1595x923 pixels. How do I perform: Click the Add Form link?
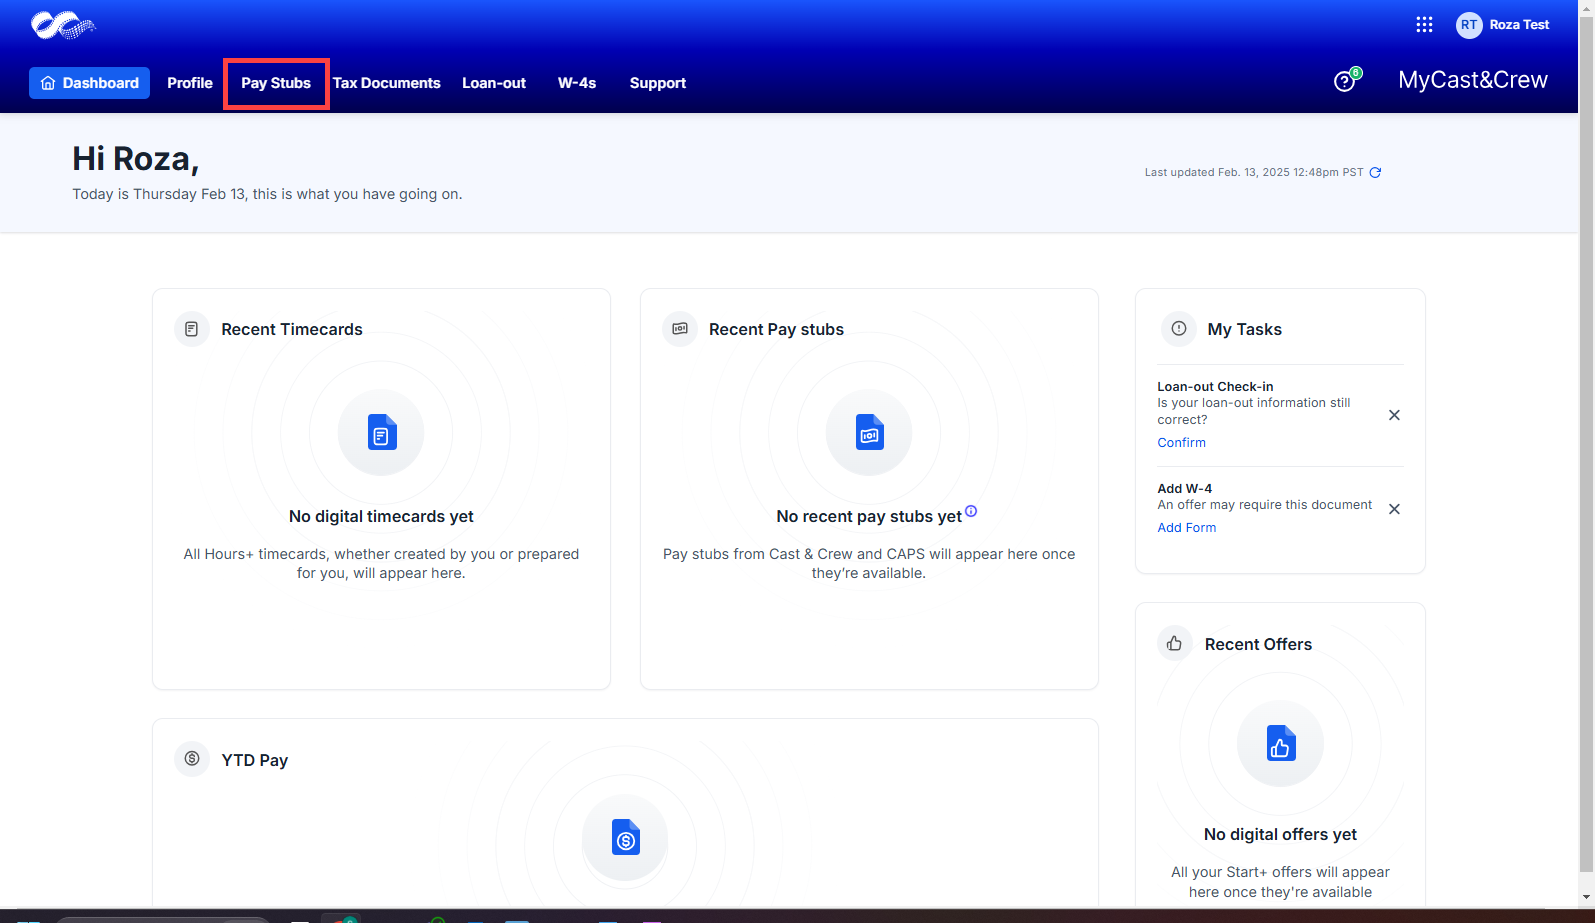pyautogui.click(x=1187, y=528)
